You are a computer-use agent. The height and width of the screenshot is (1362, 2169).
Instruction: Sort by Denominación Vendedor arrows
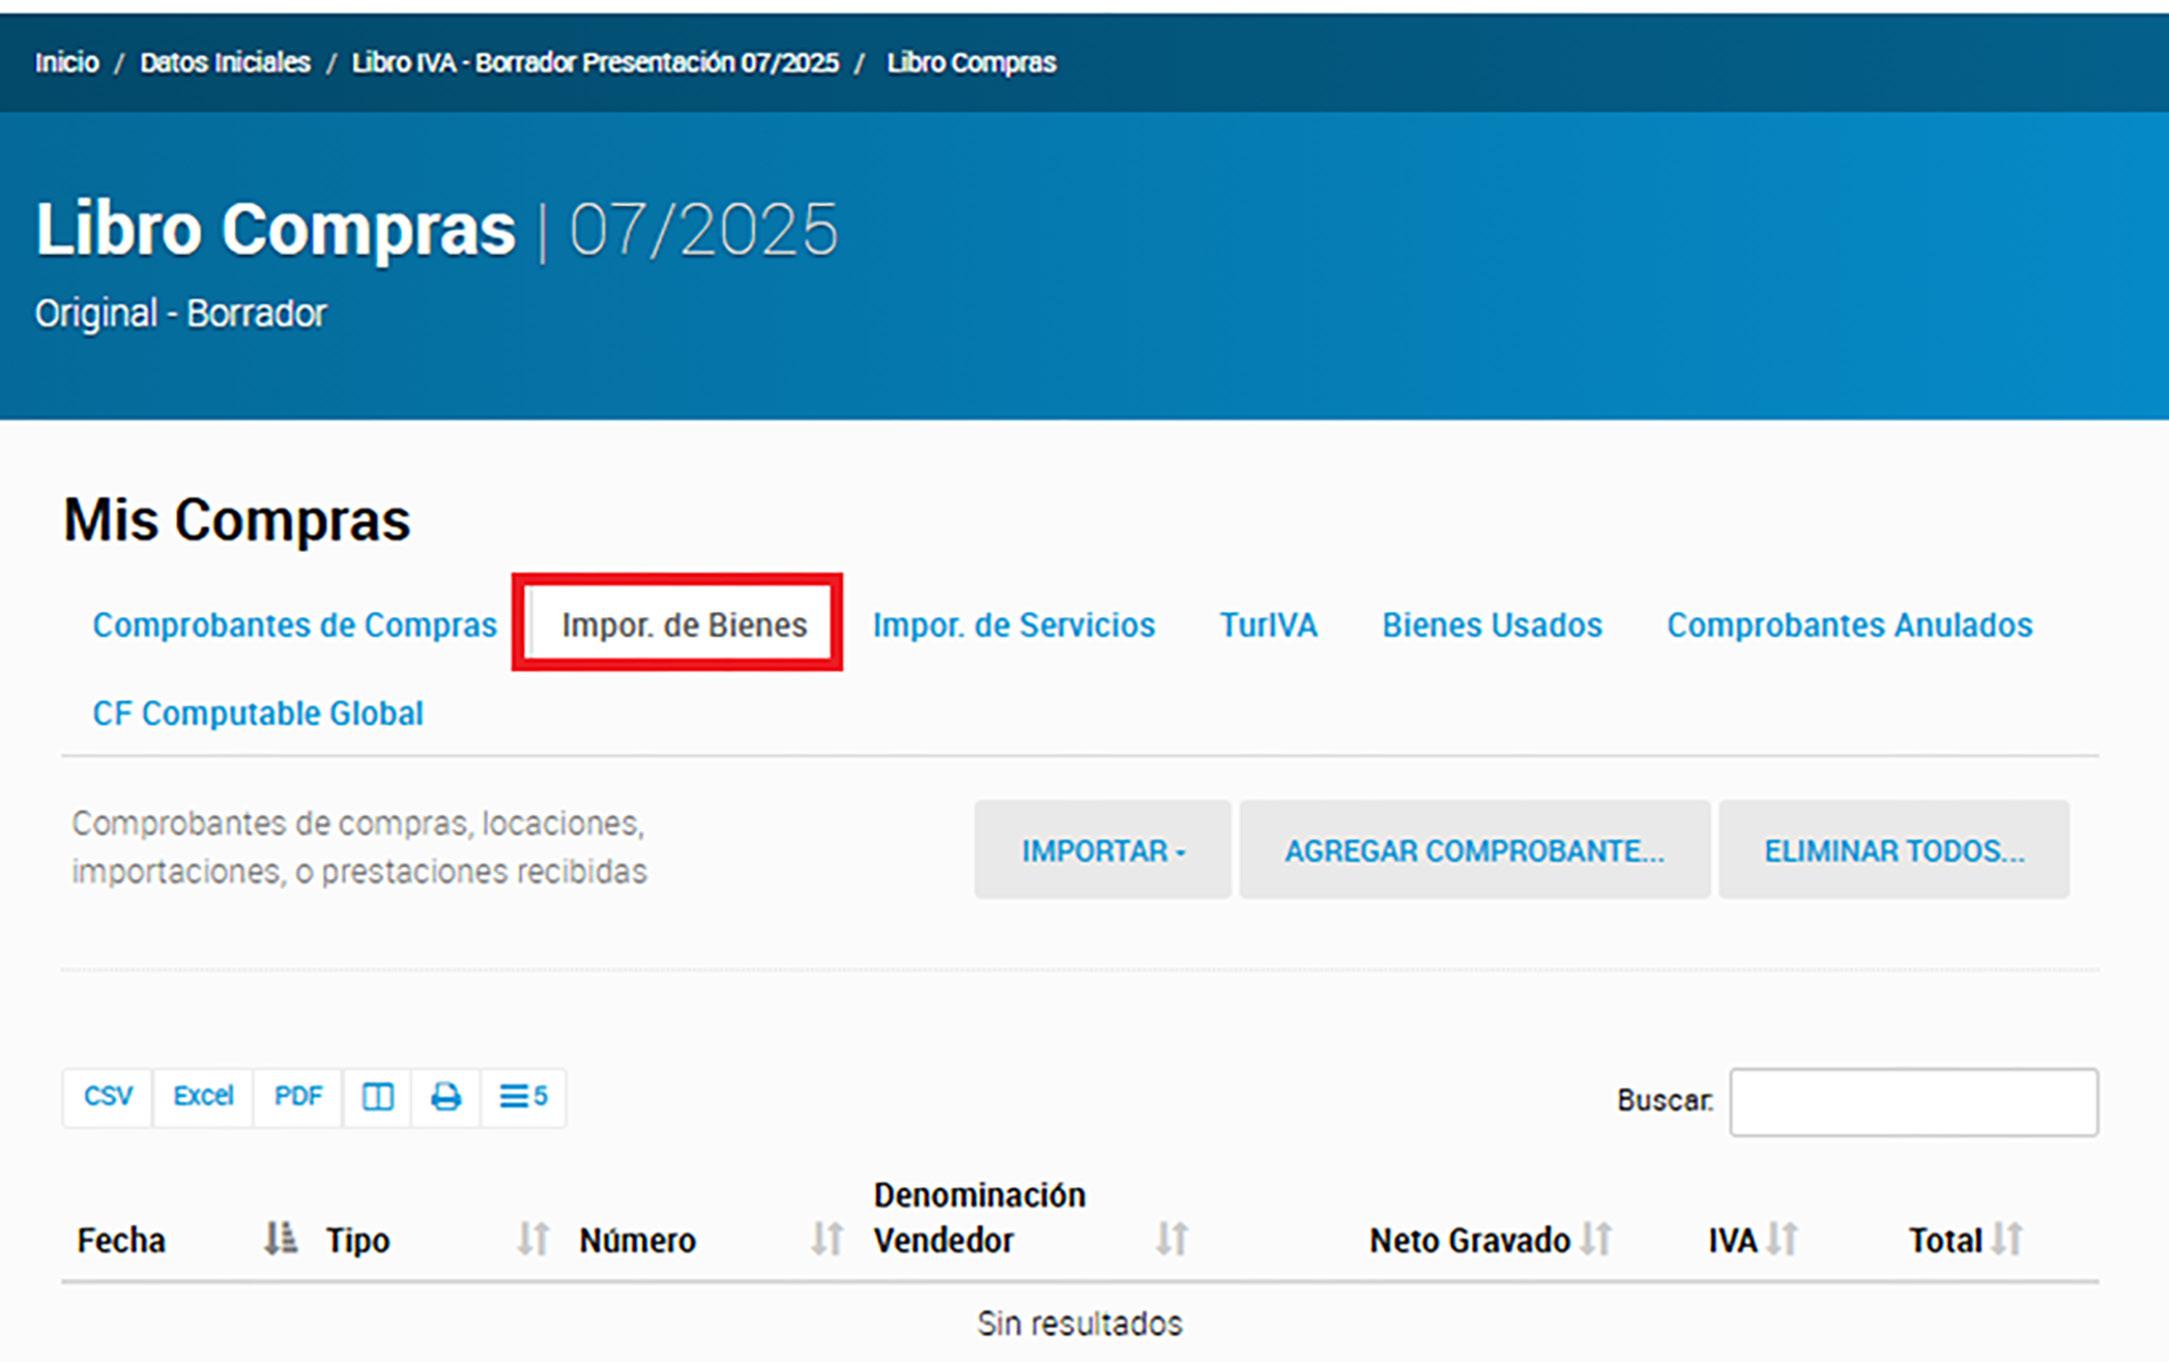click(1172, 1239)
